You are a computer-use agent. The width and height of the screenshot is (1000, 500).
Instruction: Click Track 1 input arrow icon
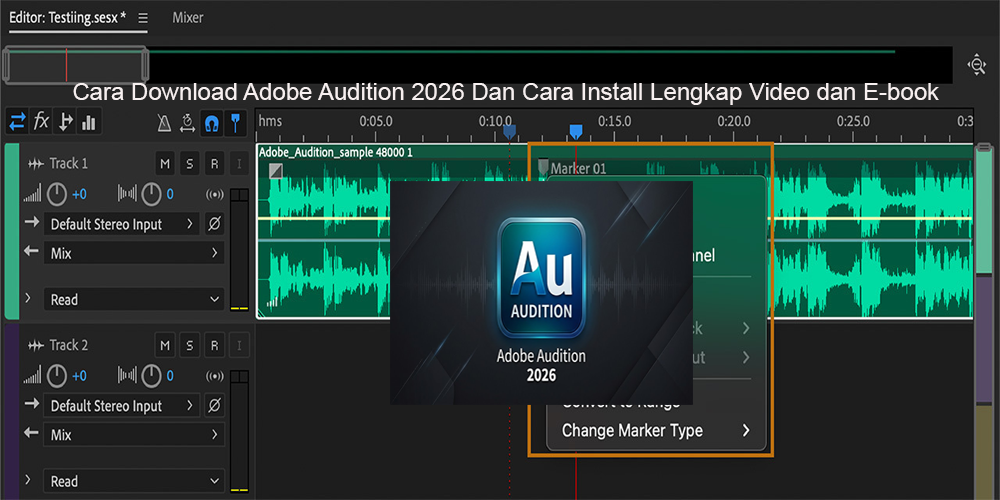[31, 223]
